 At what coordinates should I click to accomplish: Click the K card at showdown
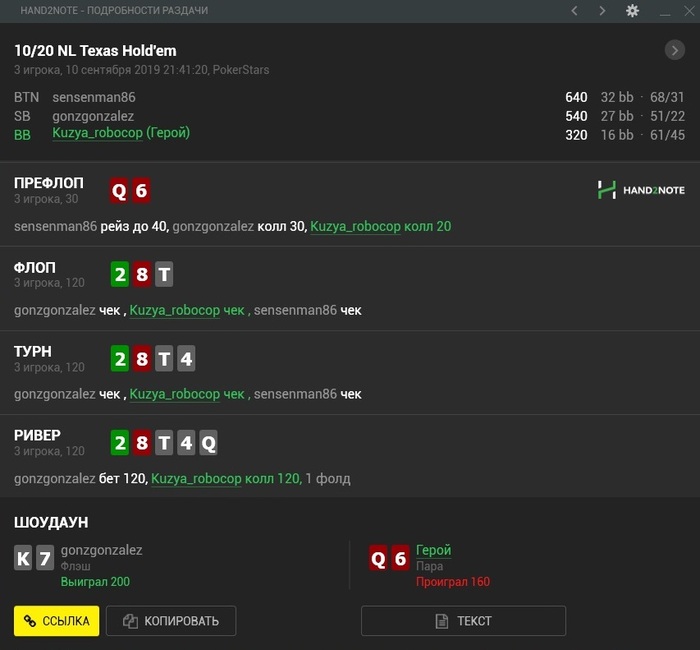[x=23, y=558]
